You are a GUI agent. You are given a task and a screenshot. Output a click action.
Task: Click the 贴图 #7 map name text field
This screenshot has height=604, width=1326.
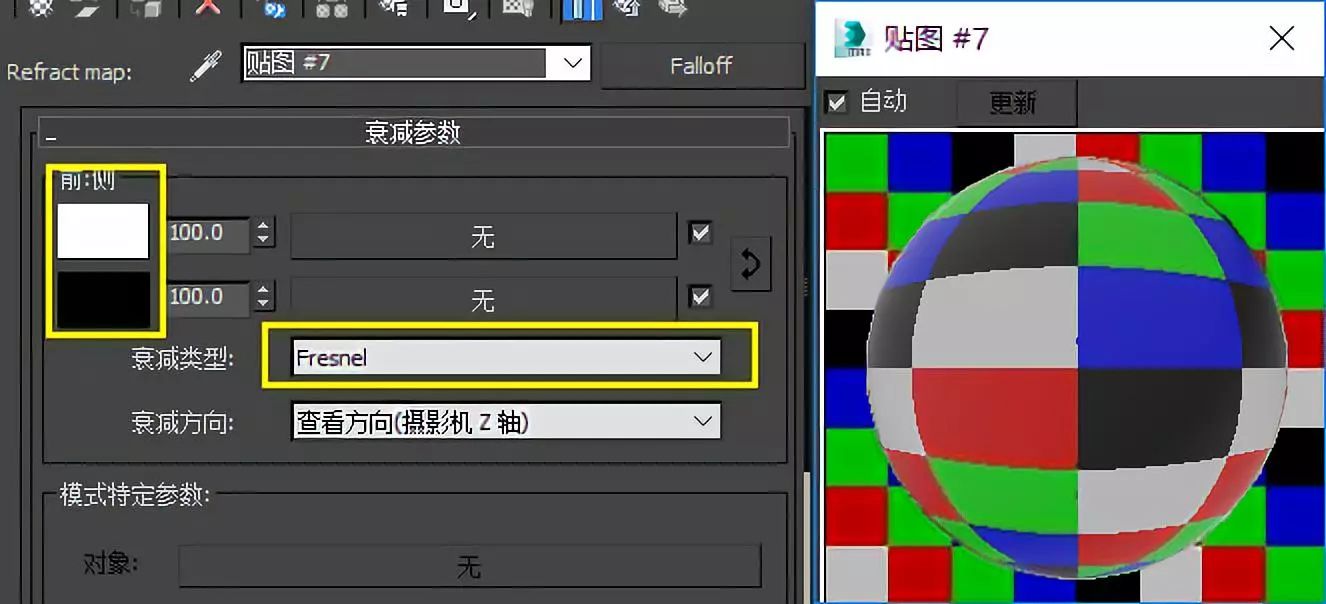(x=396, y=63)
